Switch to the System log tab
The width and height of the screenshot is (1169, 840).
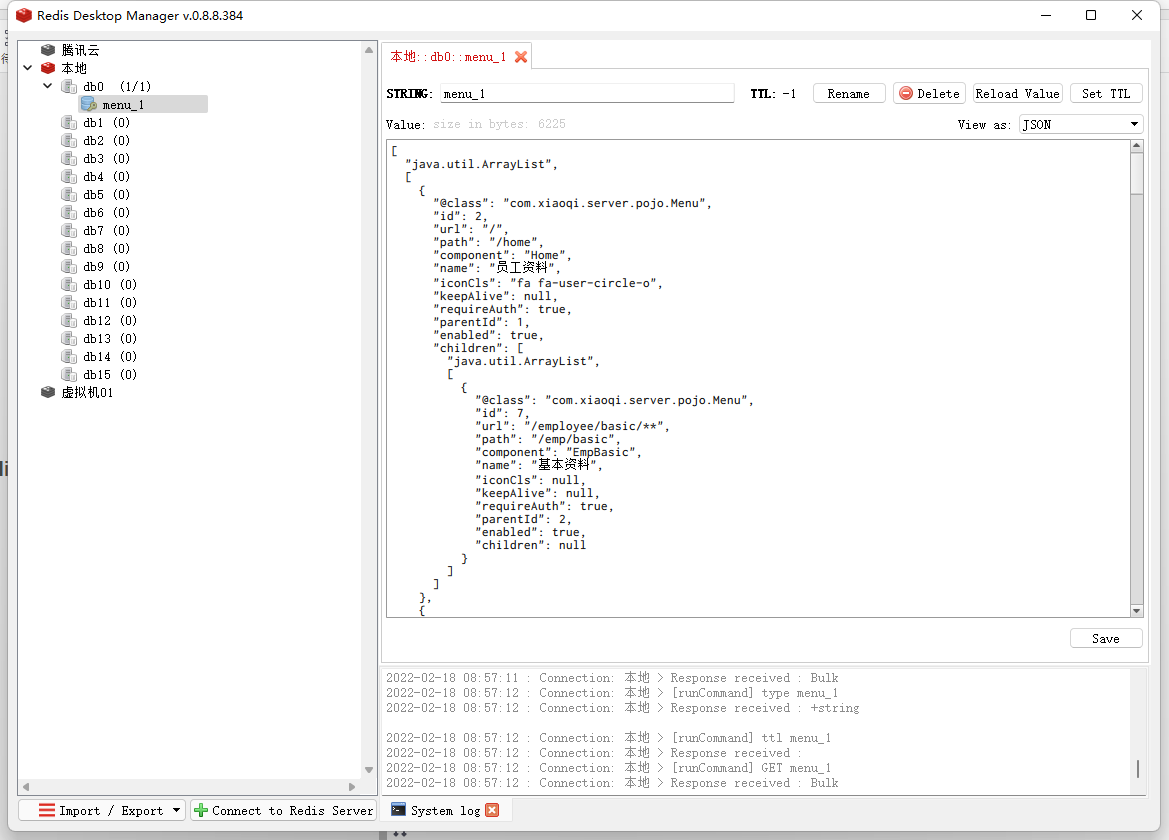pos(445,810)
